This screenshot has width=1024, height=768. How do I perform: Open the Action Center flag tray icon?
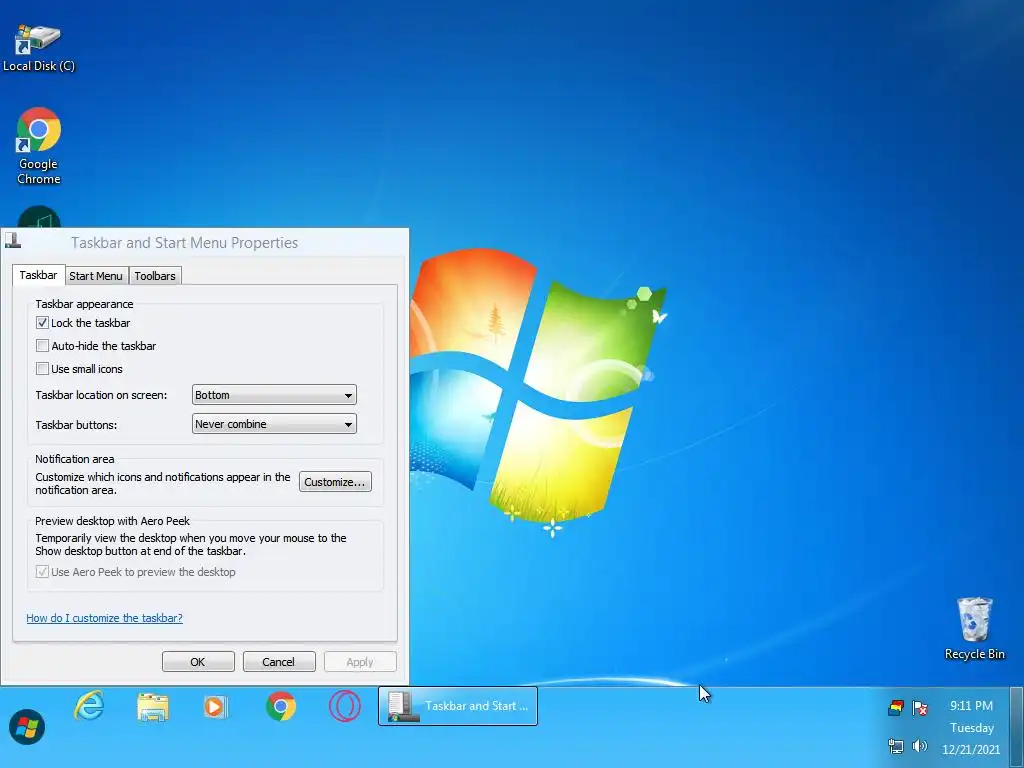[x=920, y=707]
